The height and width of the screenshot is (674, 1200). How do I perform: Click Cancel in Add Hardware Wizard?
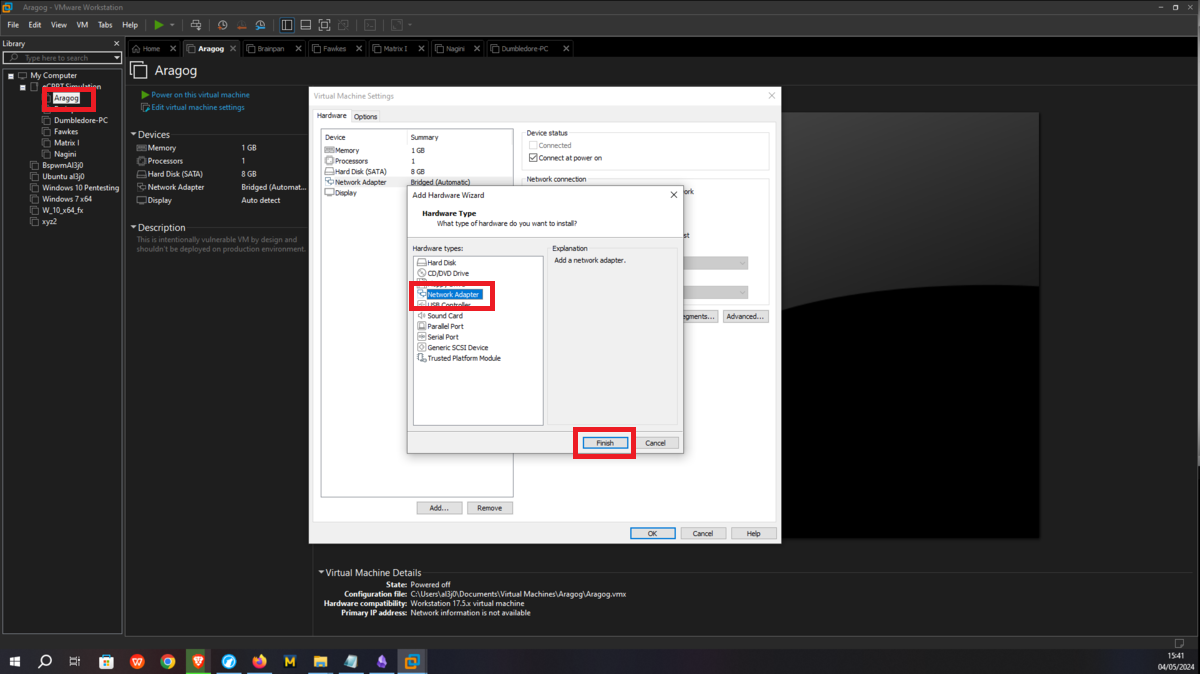(655, 443)
